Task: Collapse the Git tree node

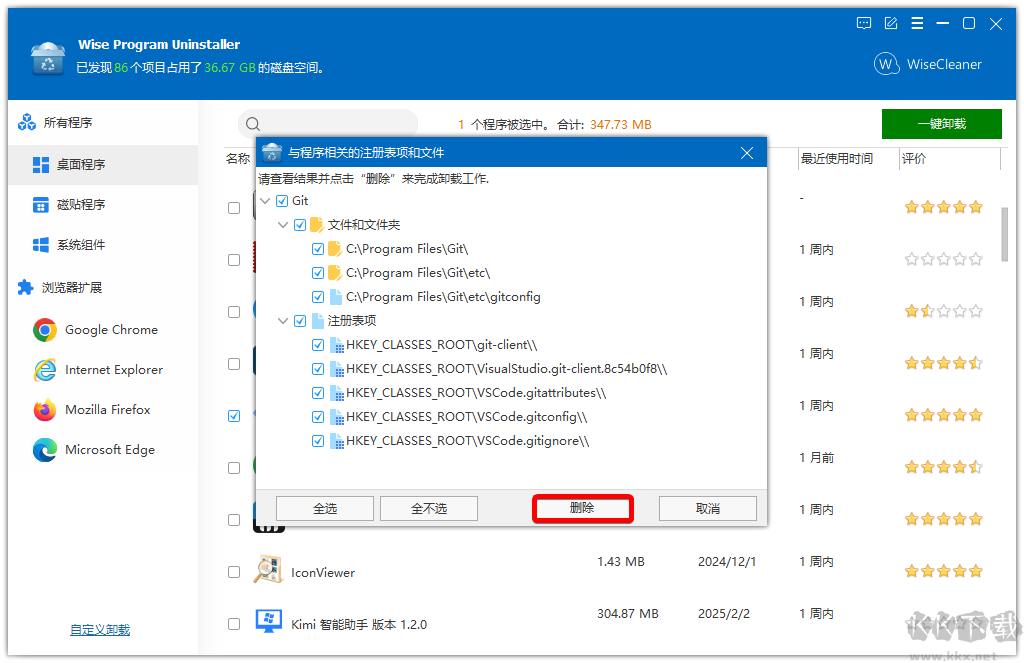Action: [x=265, y=201]
